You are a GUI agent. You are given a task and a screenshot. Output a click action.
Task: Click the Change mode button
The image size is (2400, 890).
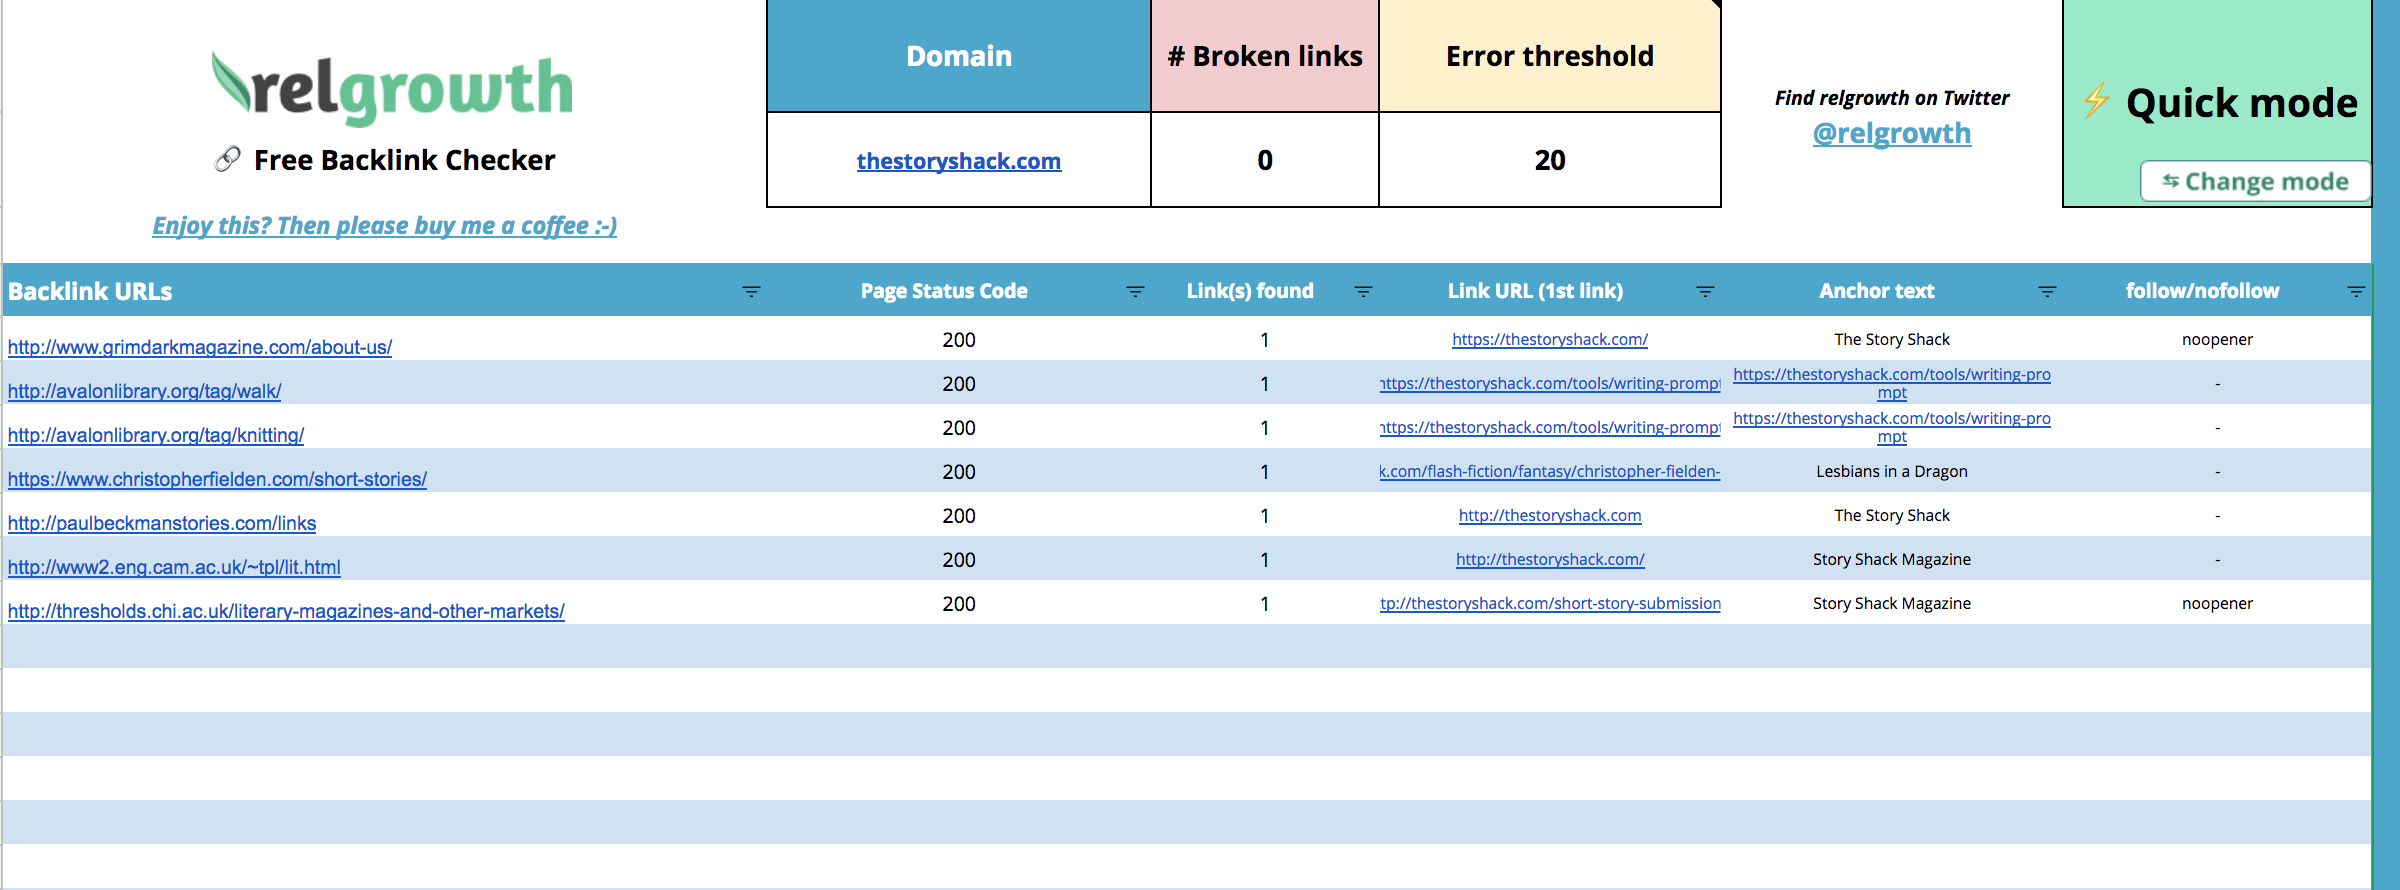2255,181
